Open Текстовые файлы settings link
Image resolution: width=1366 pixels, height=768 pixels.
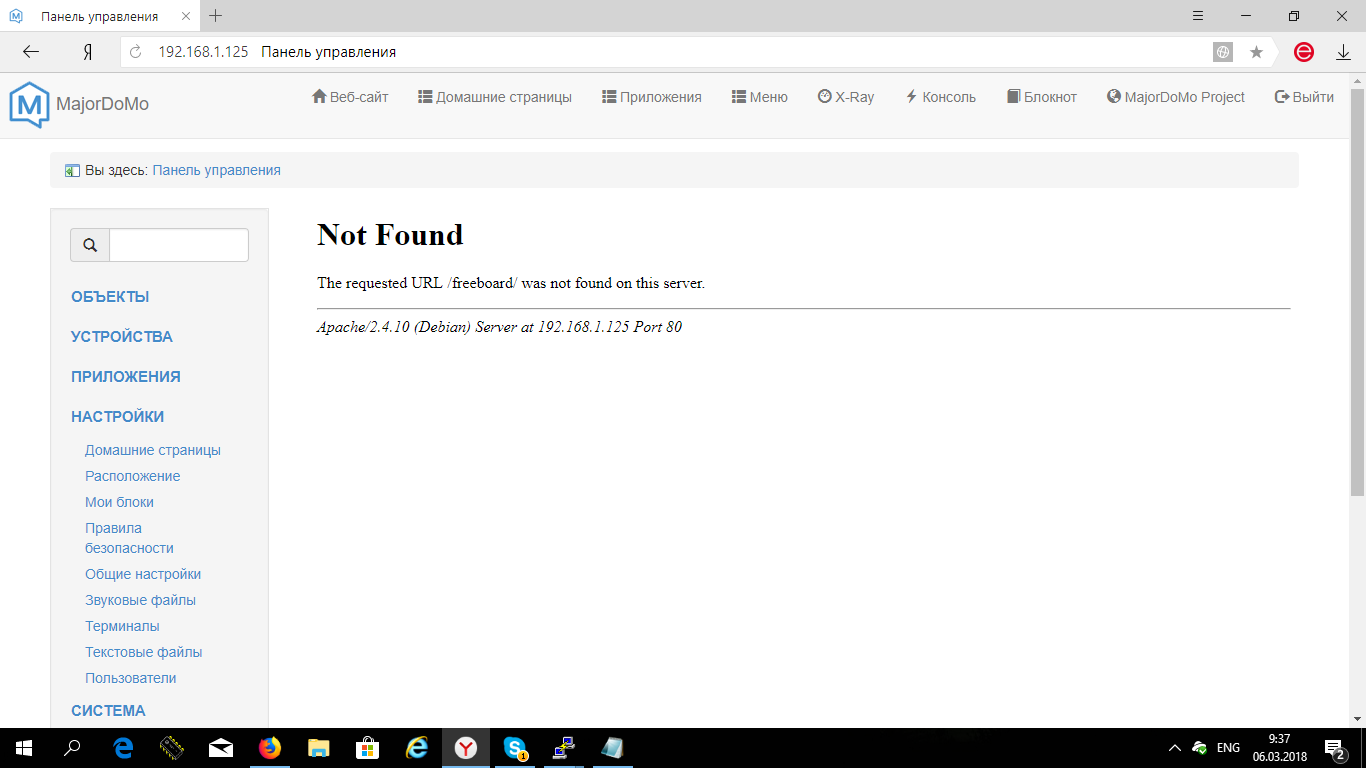(x=144, y=652)
